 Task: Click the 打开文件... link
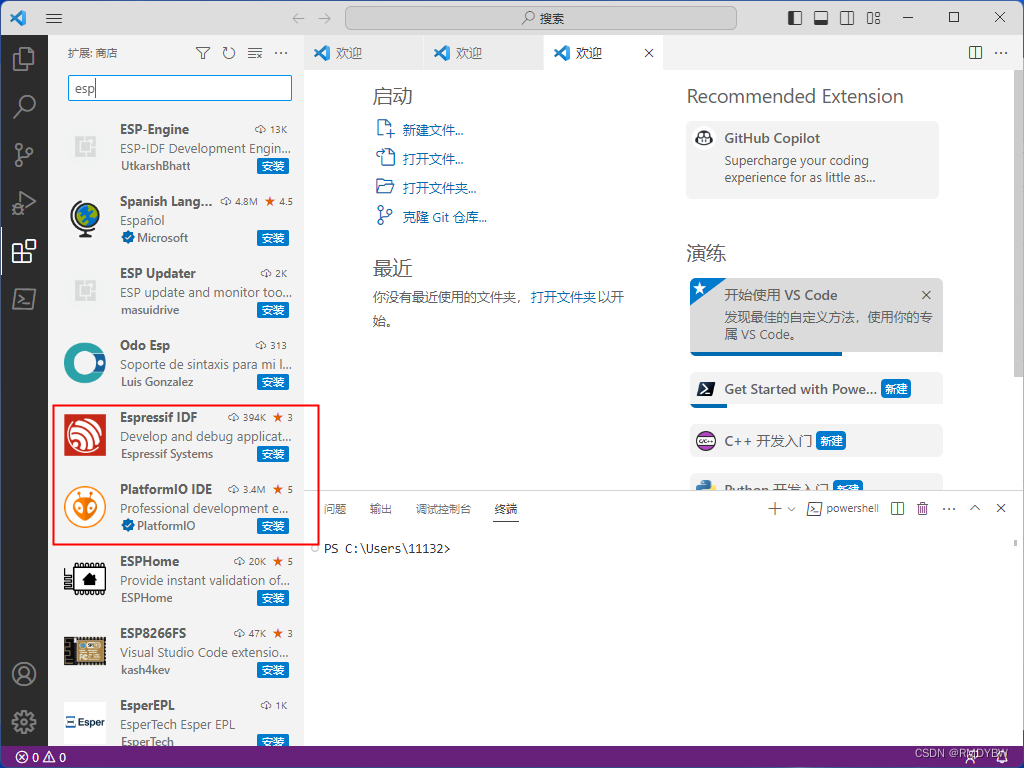point(432,159)
